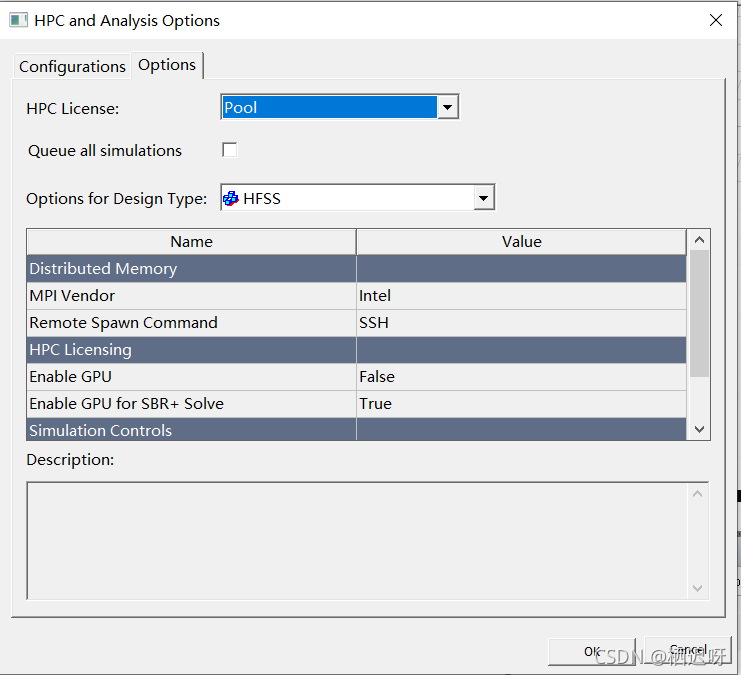
Task: Open the HPC License dropdown arrow
Action: coord(448,107)
